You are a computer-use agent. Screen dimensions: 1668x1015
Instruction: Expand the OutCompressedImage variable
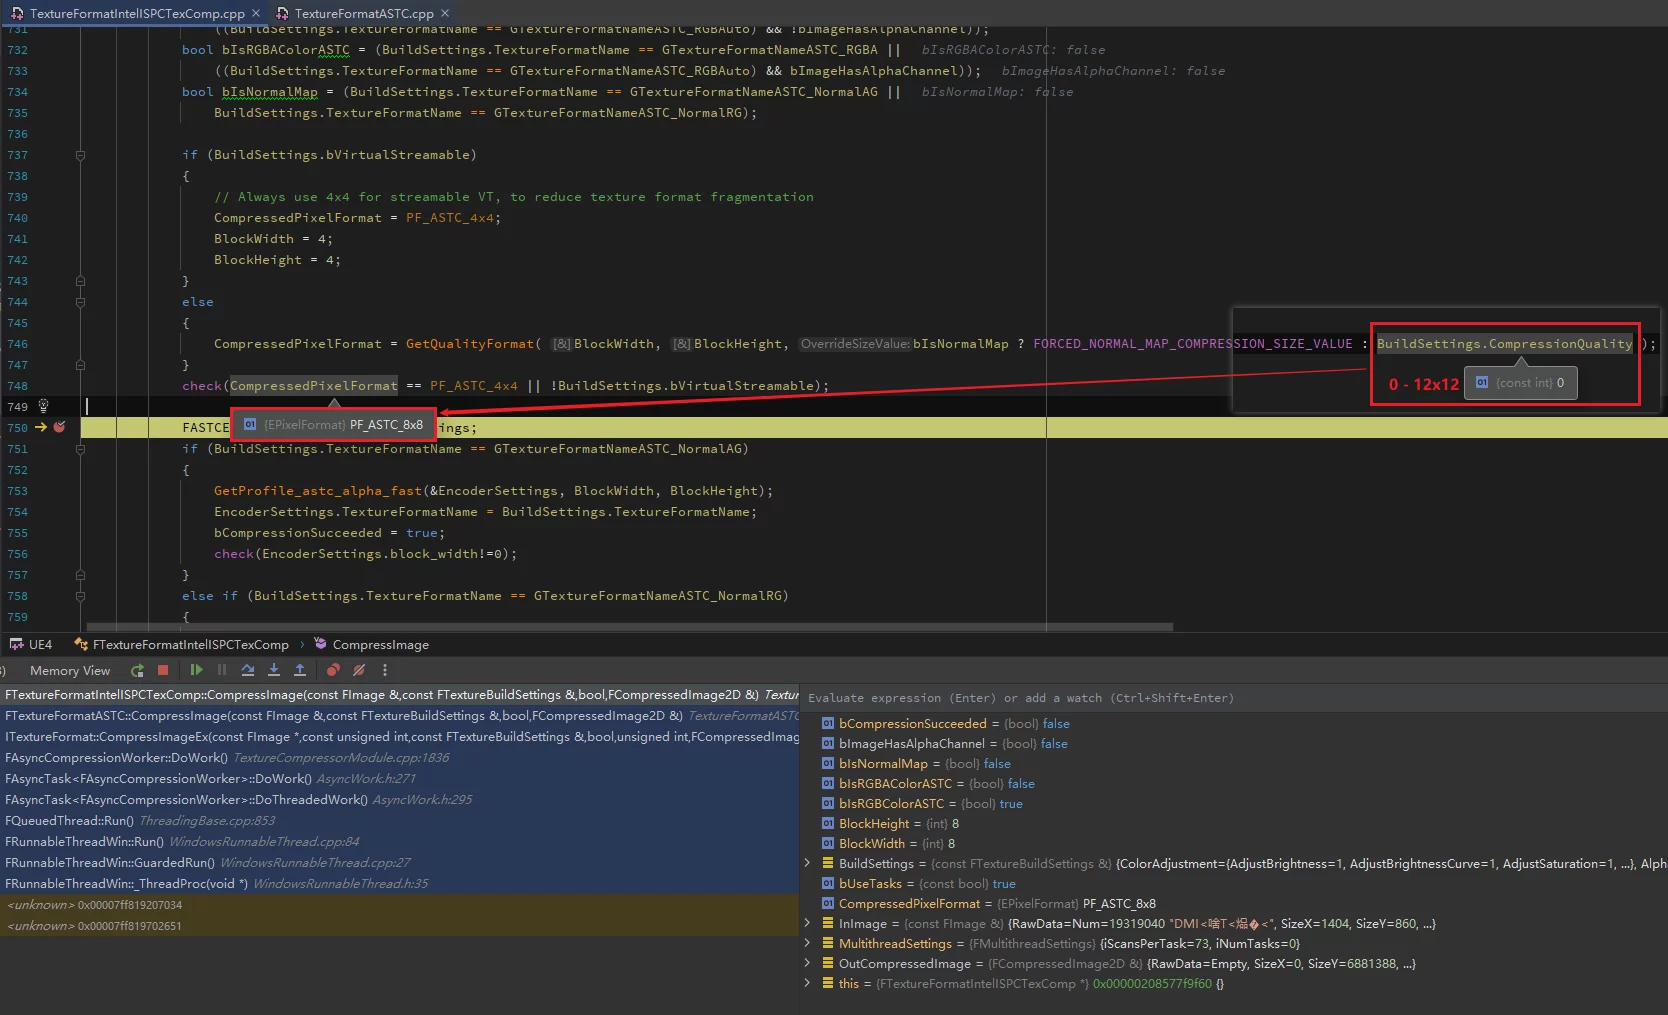808,963
